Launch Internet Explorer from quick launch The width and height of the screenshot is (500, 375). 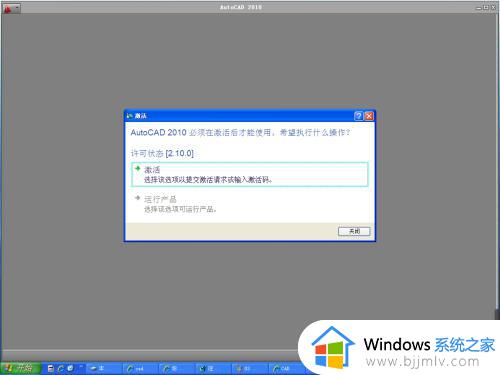(61, 368)
